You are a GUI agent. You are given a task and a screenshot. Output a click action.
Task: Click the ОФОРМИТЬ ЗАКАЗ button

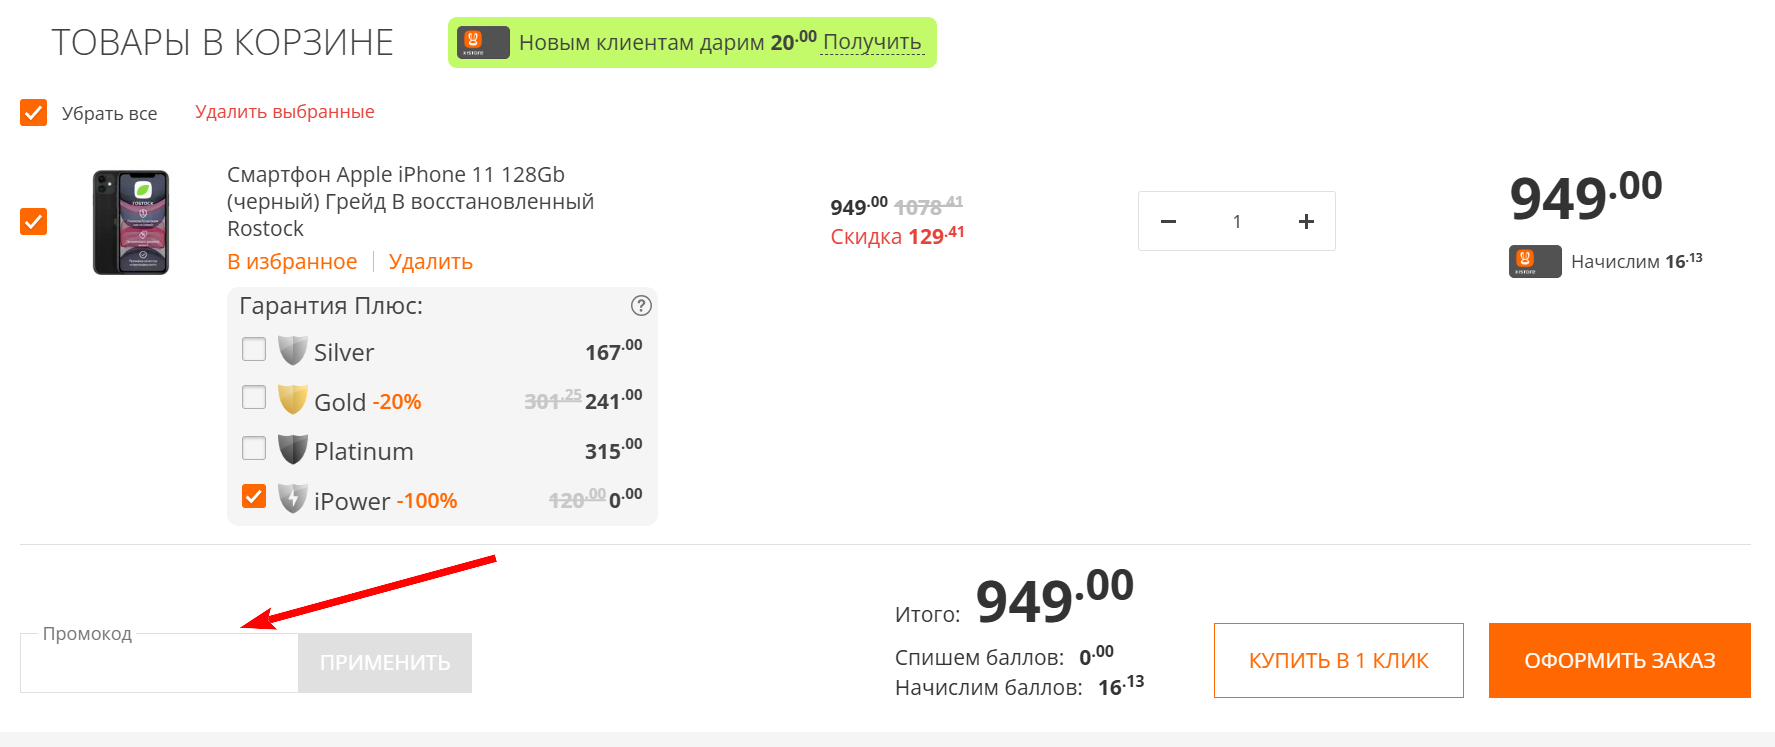(1619, 660)
